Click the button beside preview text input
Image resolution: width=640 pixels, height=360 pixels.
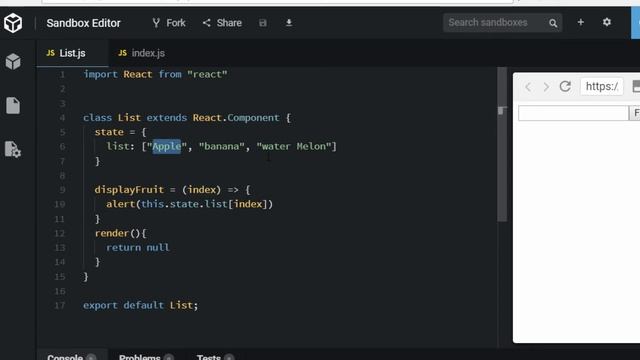(635, 113)
